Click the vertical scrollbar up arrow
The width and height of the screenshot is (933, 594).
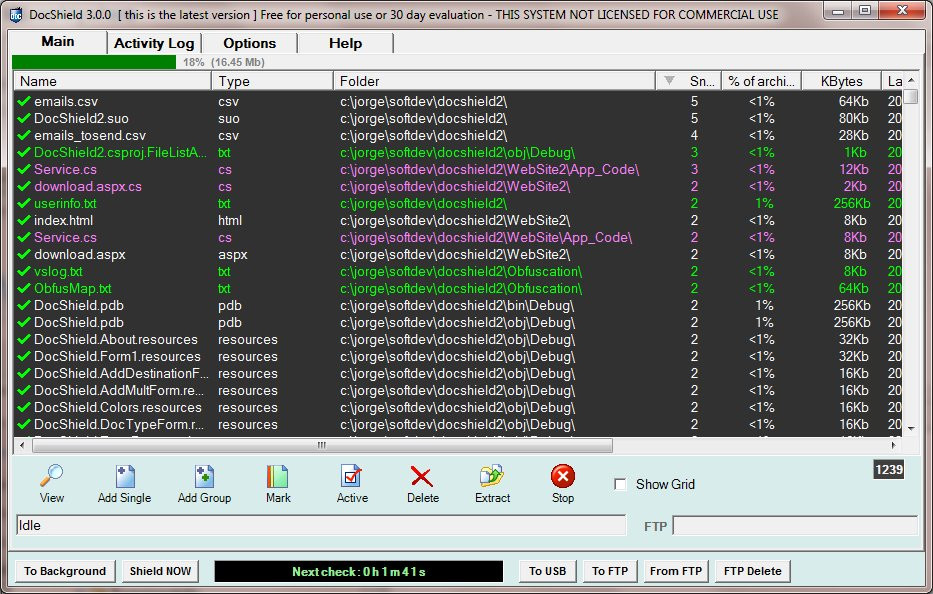tap(911, 80)
